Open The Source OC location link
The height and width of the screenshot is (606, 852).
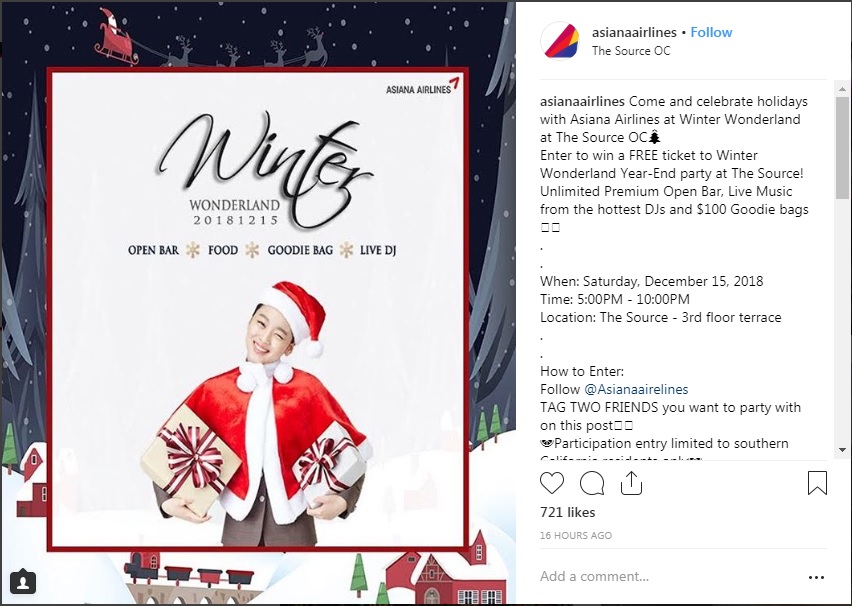[x=631, y=51]
